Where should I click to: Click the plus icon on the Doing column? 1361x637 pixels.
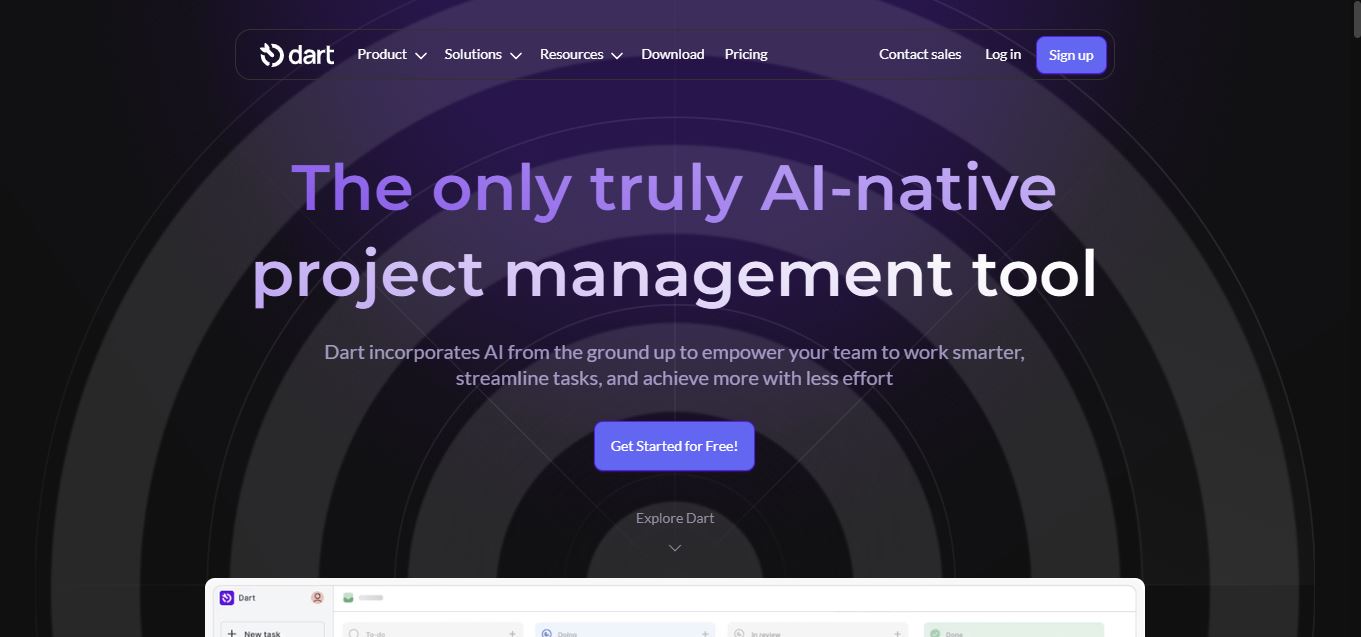[x=705, y=633]
